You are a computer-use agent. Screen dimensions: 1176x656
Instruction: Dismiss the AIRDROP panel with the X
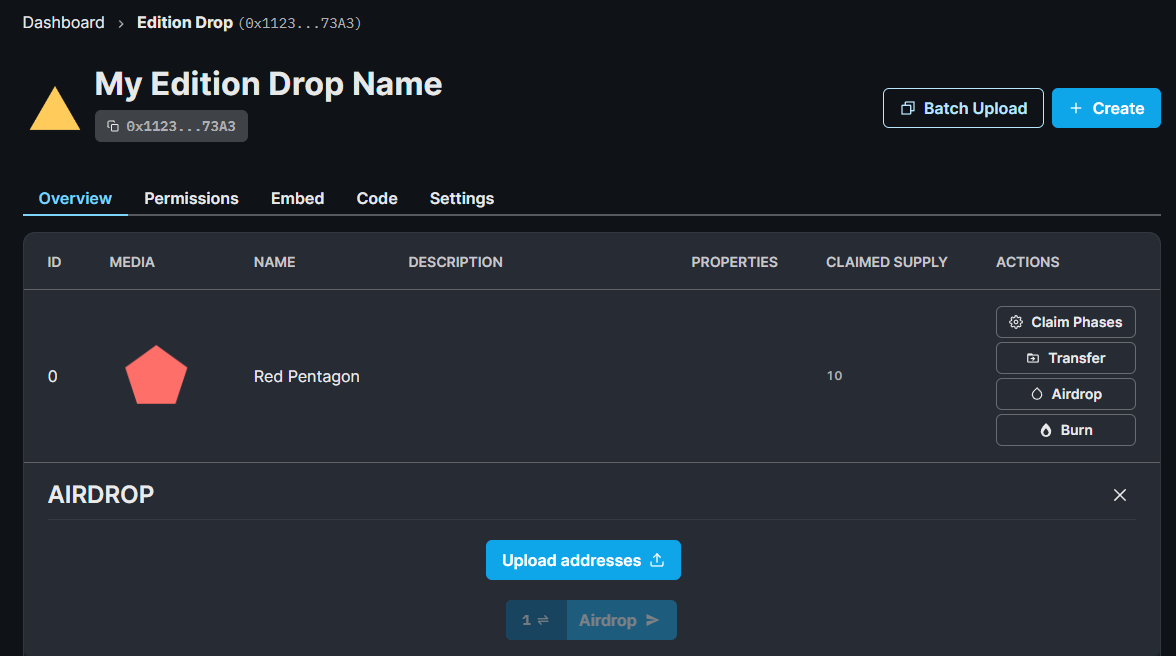1120,494
